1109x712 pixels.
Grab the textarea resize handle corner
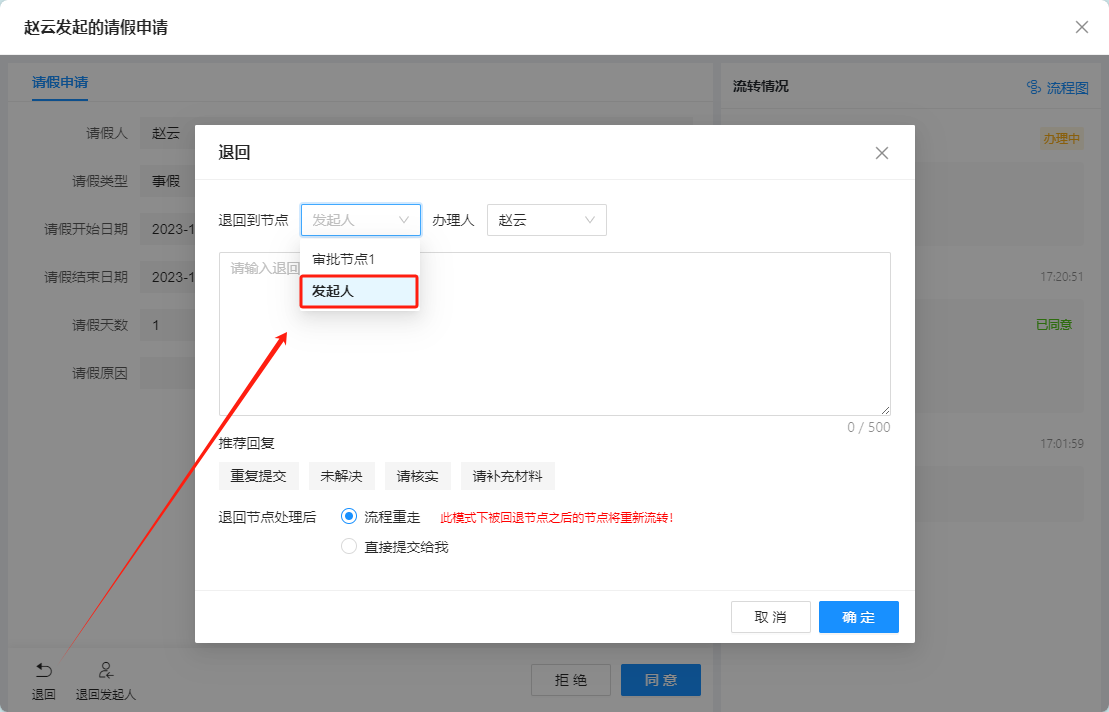[x=885, y=410]
